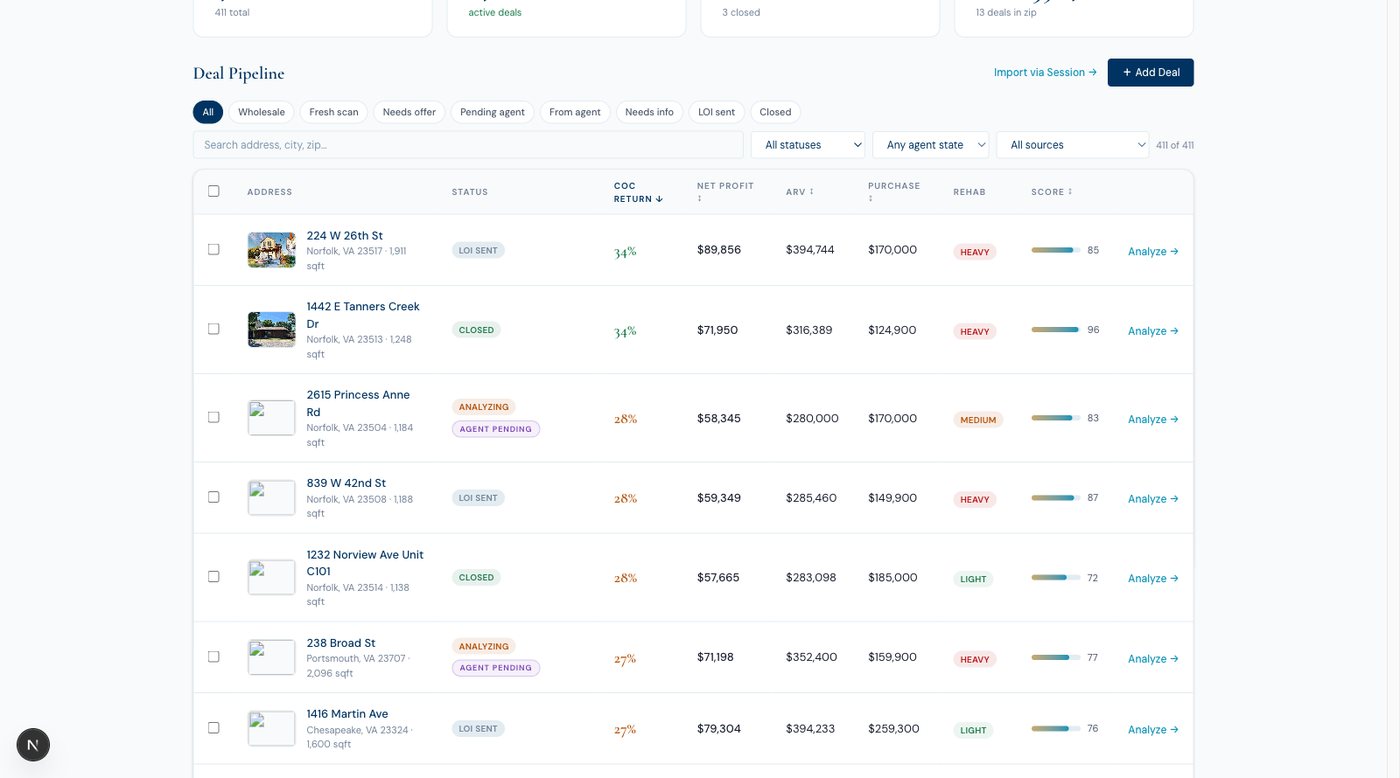Analyze the 224 W 26th St deal

pyautogui.click(x=1153, y=251)
